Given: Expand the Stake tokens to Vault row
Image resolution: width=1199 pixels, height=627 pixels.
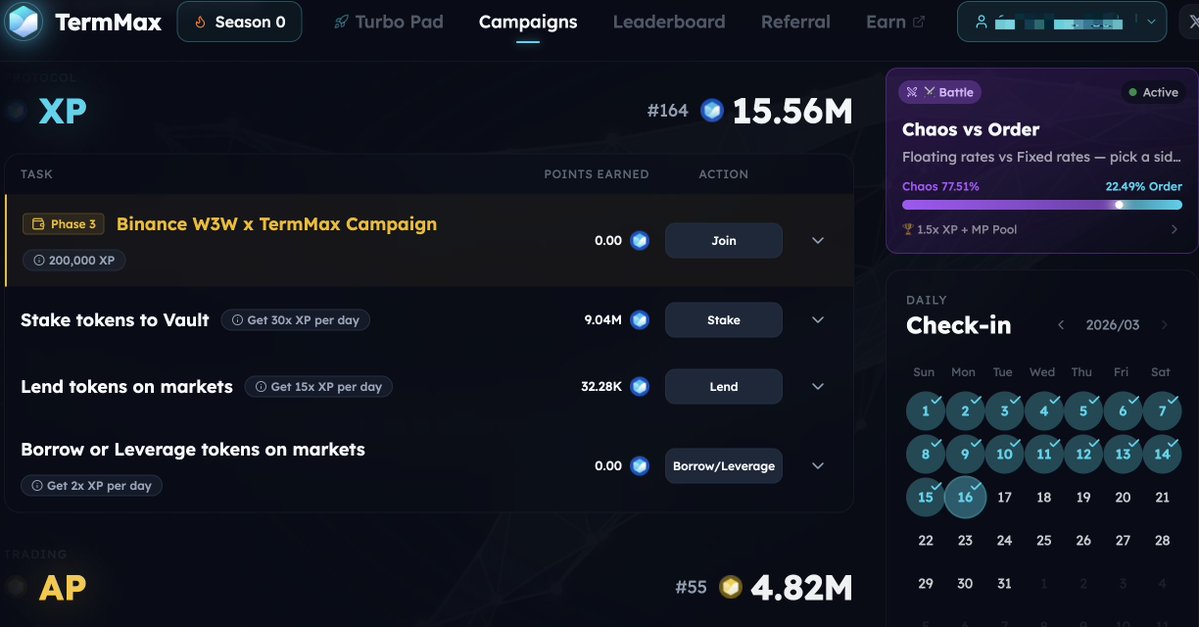Looking at the screenshot, I should click(818, 320).
